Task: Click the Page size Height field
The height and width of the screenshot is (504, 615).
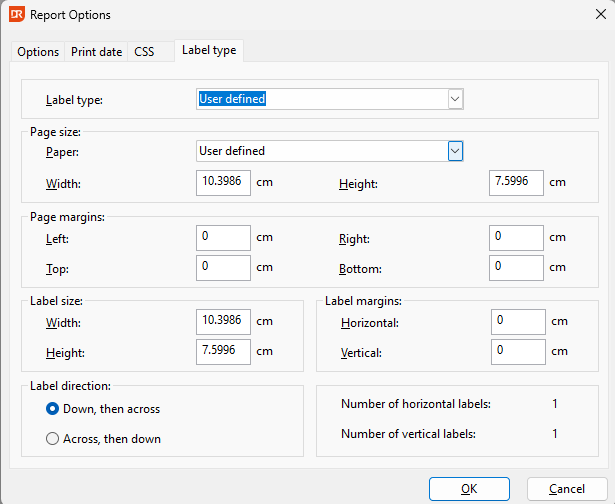Action: tap(517, 183)
